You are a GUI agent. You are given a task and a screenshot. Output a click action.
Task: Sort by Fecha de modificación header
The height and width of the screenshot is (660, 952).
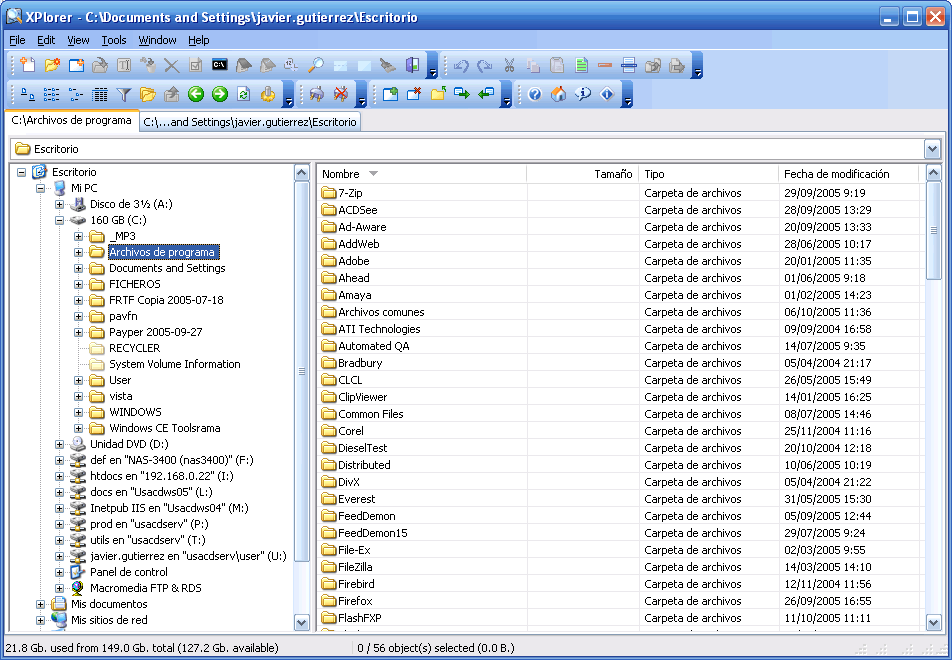point(848,174)
